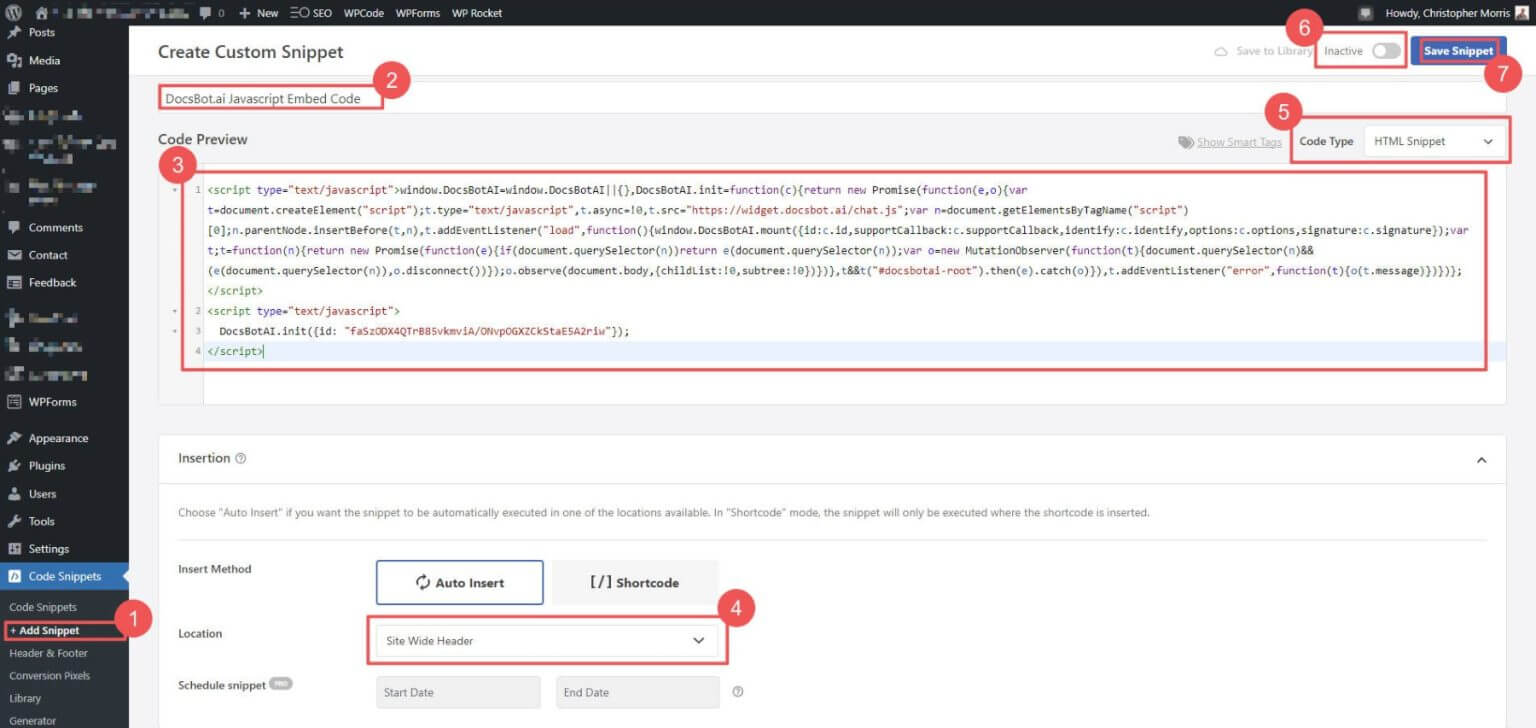Click the Pages sidebar icon
The image size is (1536, 728).
(14, 88)
